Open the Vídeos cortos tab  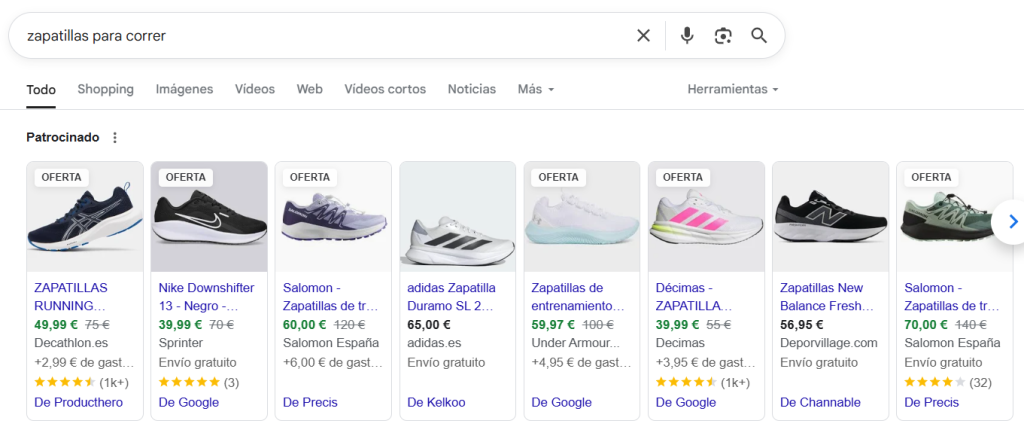(x=385, y=89)
